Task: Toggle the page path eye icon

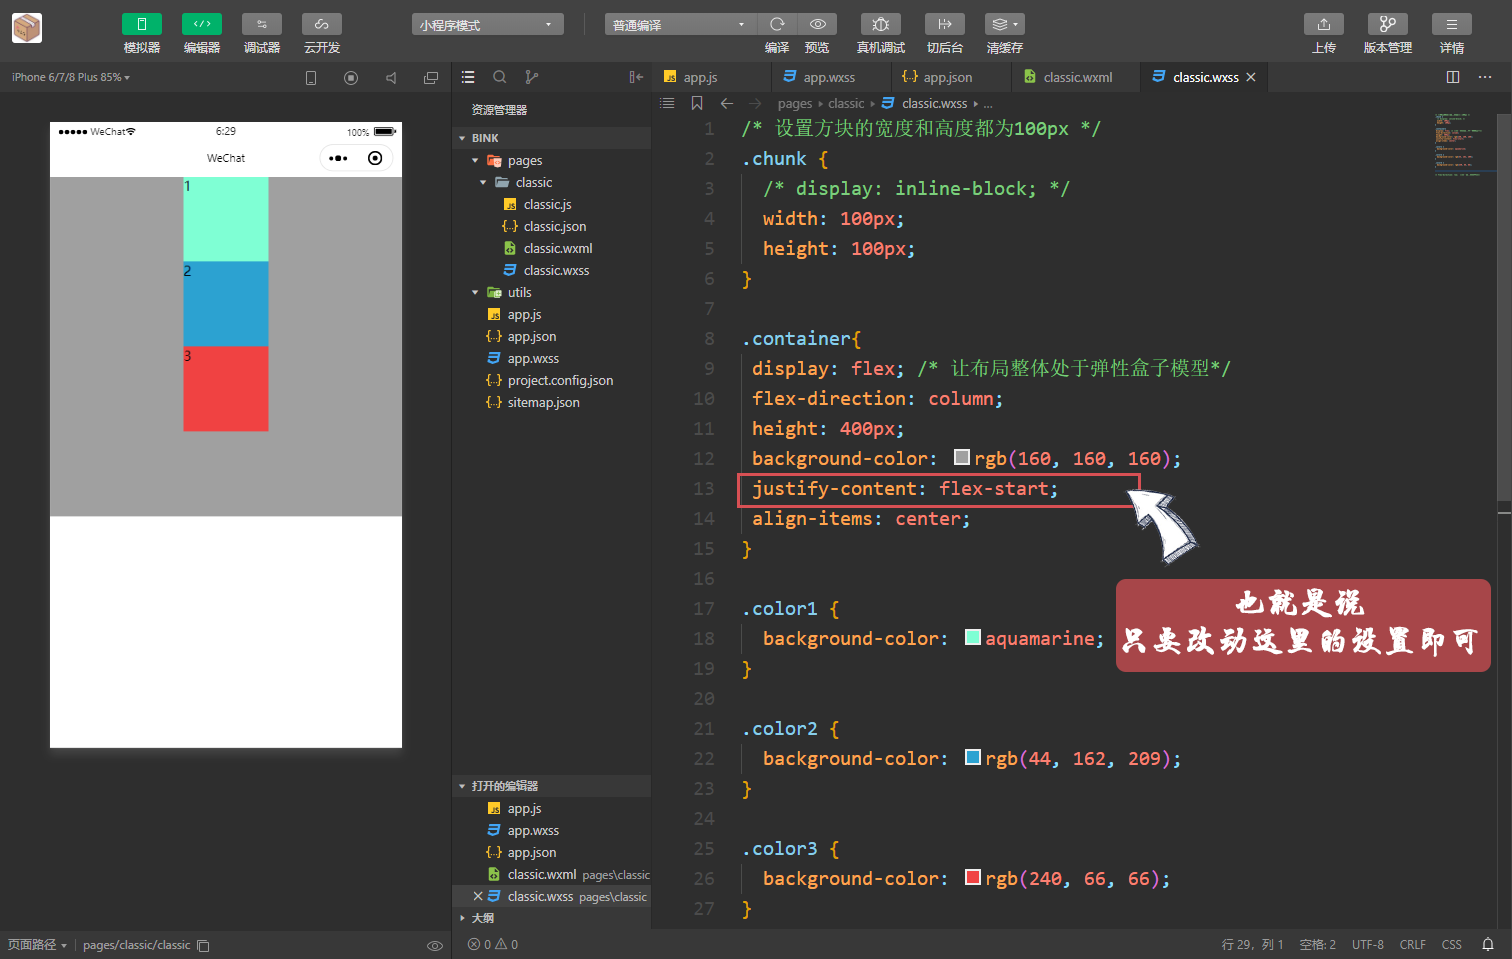Action: point(435,945)
